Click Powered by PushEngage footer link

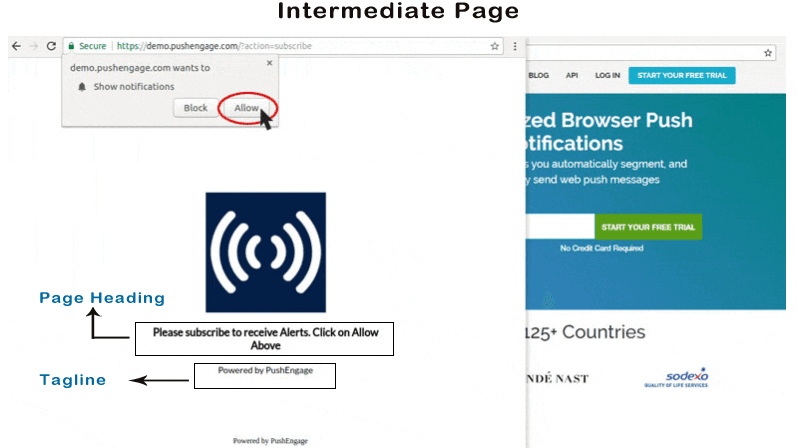tap(270, 441)
